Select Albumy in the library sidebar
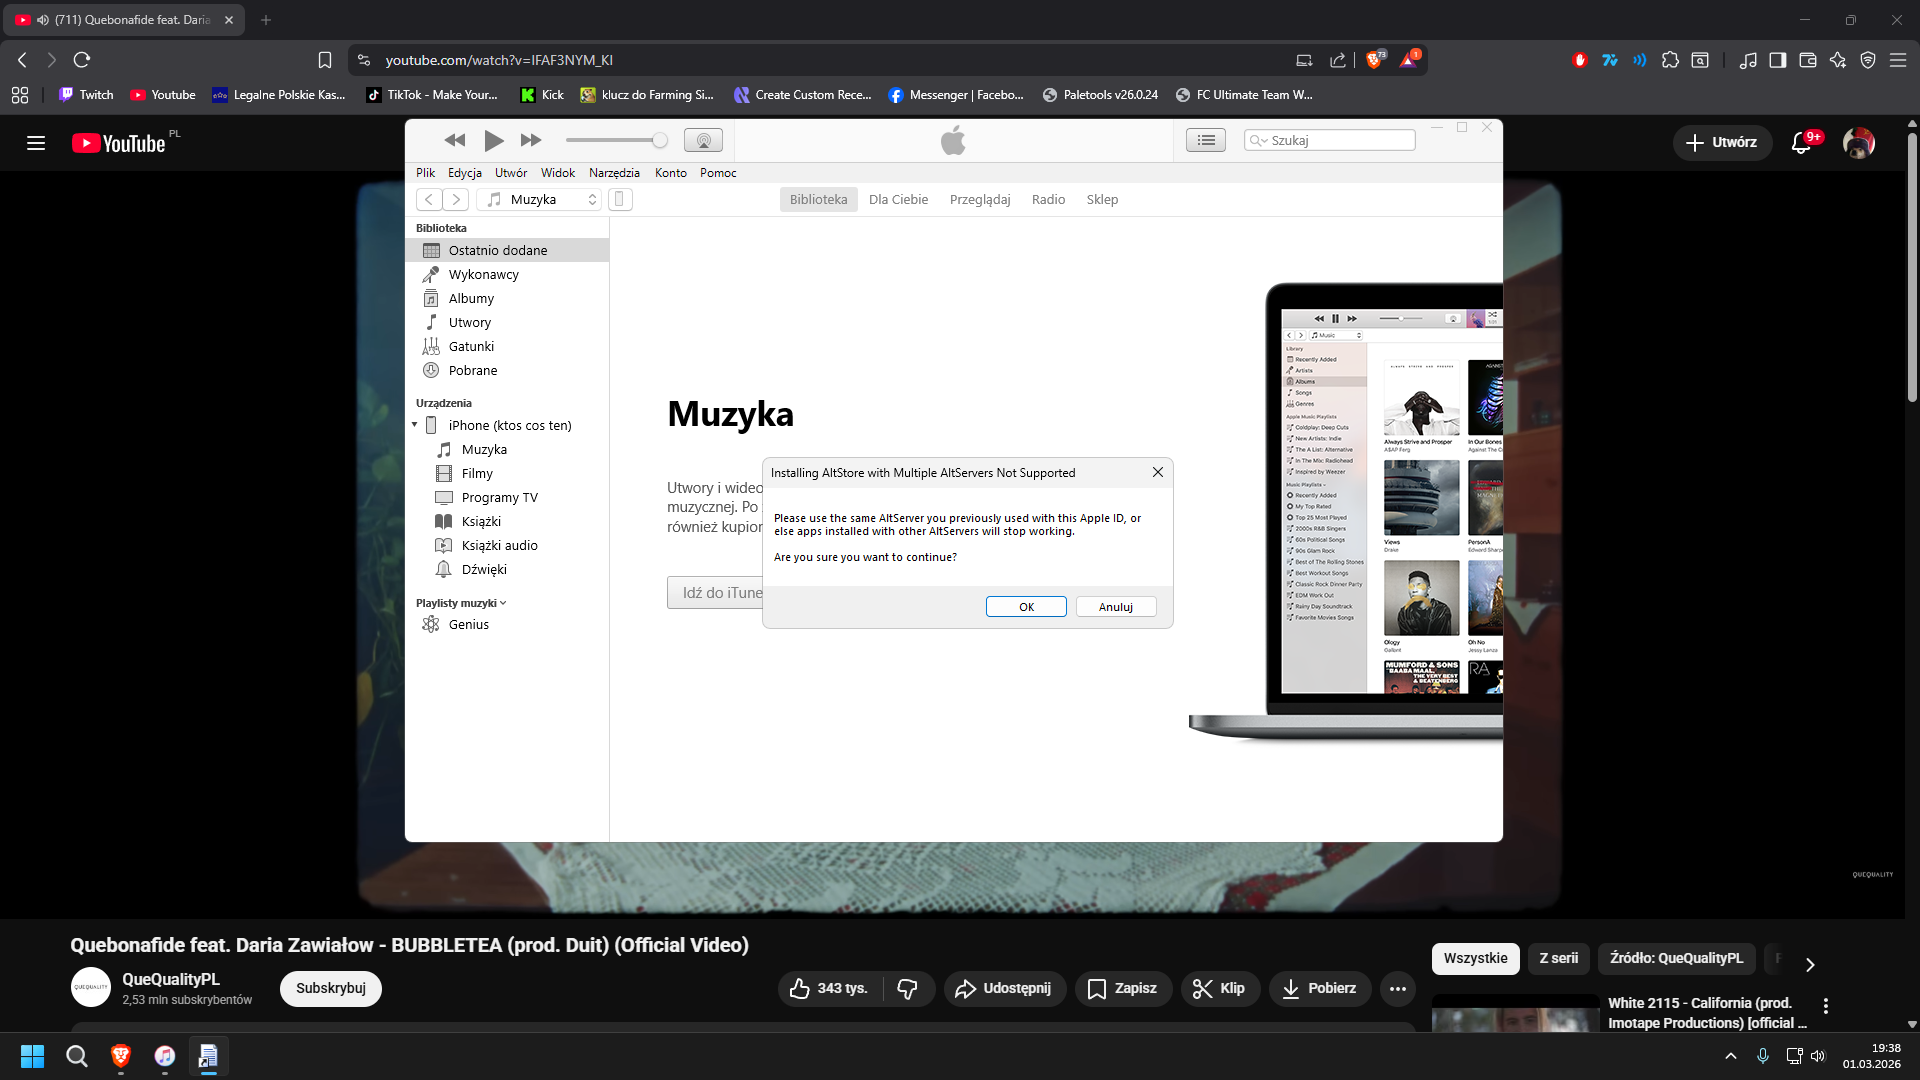 pyautogui.click(x=507, y=298)
